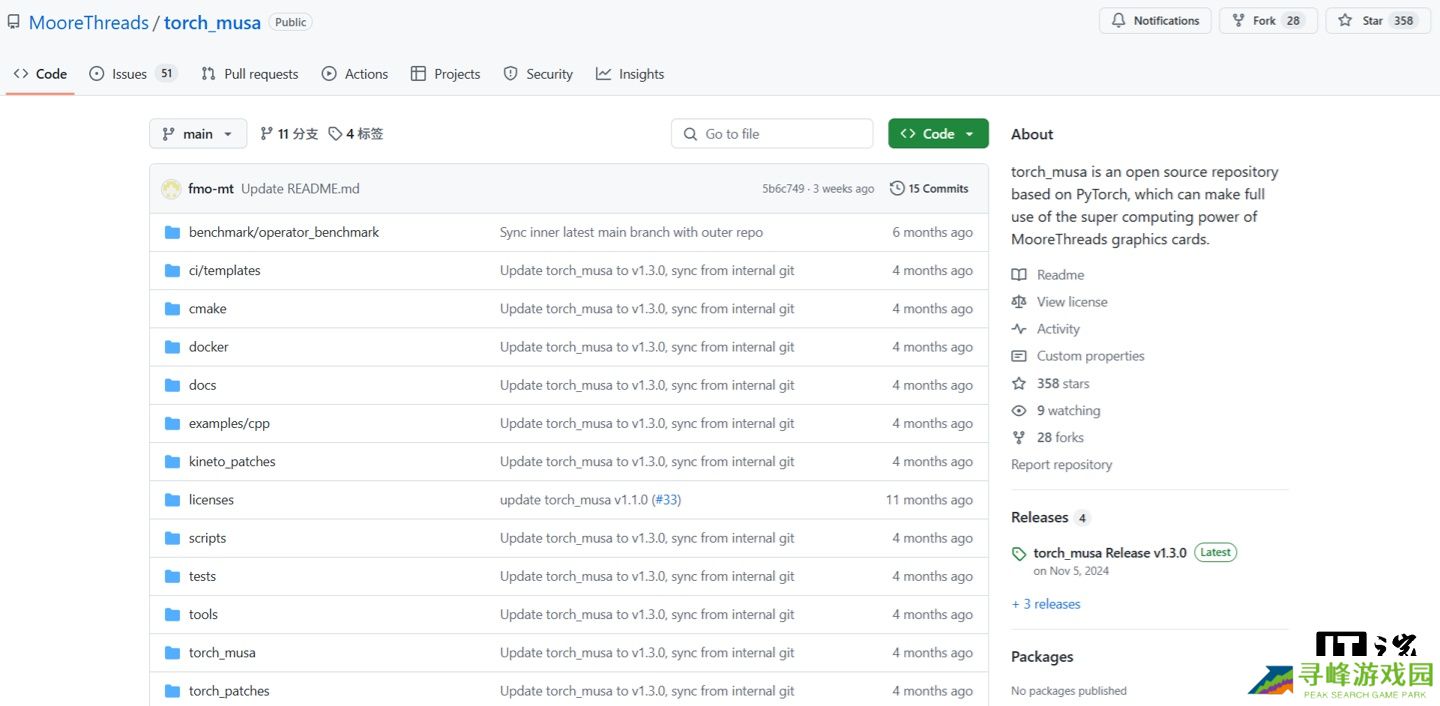The image size is (1440, 706).
Task: Click in the Go to file field
Action: pyautogui.click(x=780, y=134)
